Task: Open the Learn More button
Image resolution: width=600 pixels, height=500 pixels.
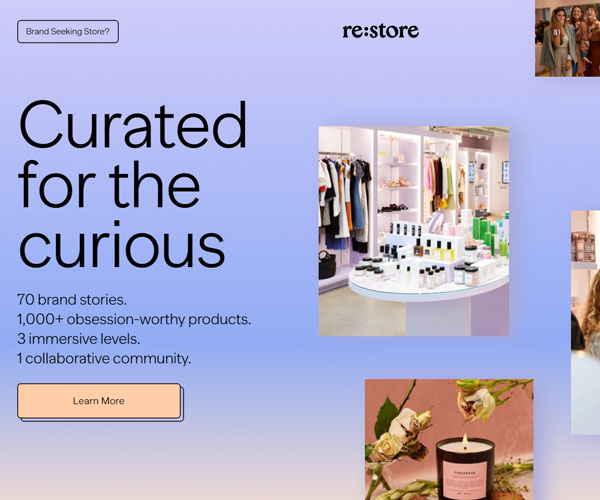Action: pos(99,401)
